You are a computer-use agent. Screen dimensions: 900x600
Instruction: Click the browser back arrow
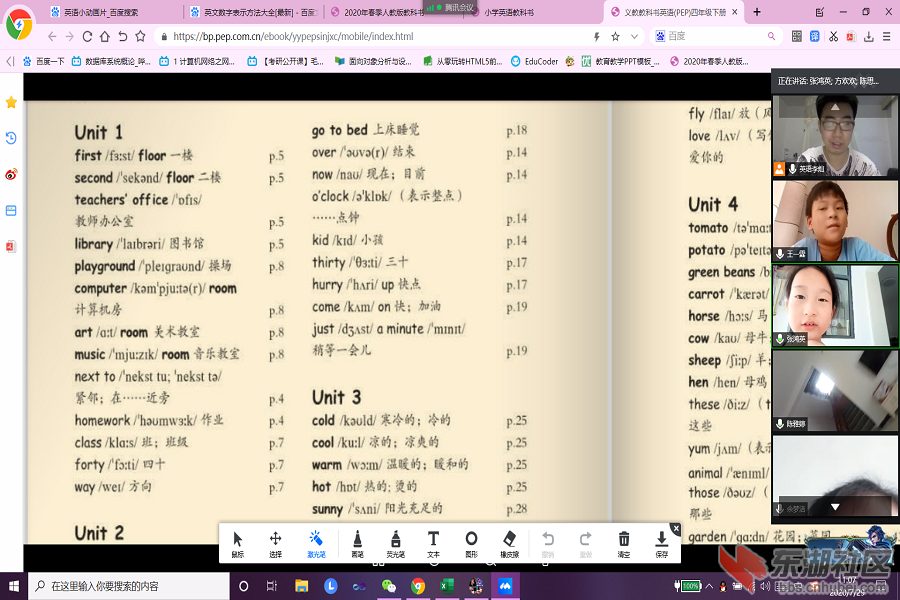(x=52, y=36)
